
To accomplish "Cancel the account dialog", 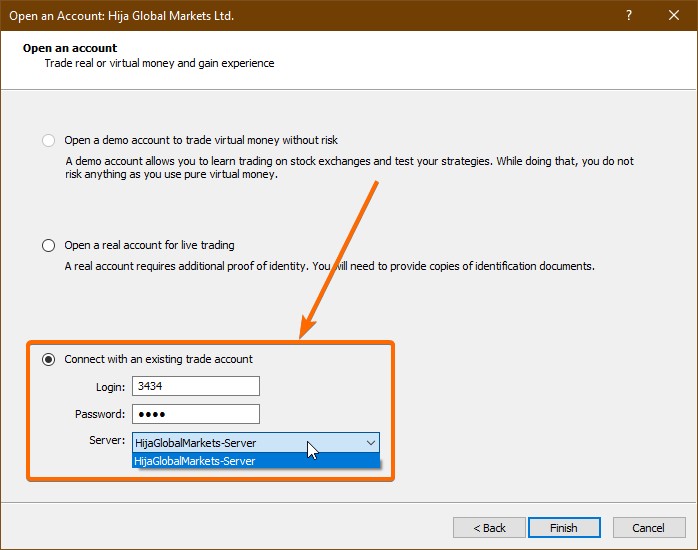I will pyautogui.click(x=649, y=528).
